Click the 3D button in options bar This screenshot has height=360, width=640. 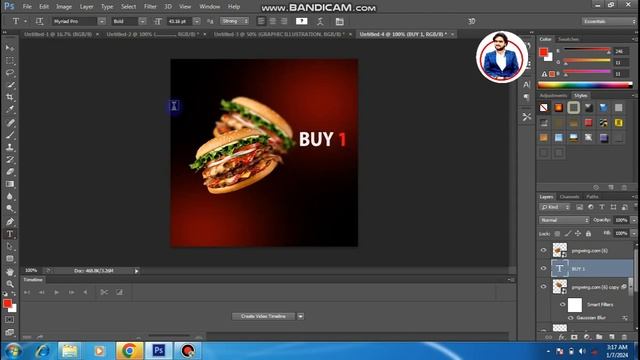471,21
